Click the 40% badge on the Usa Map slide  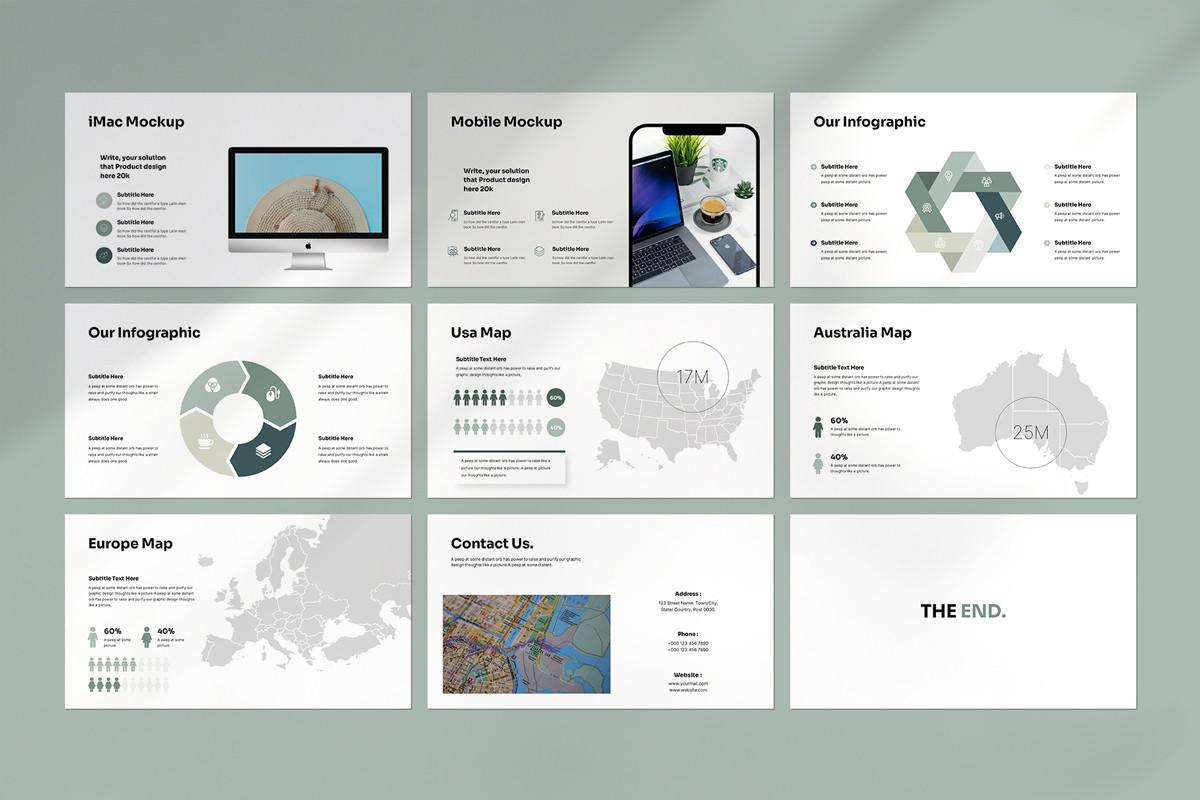click(556, 427)
